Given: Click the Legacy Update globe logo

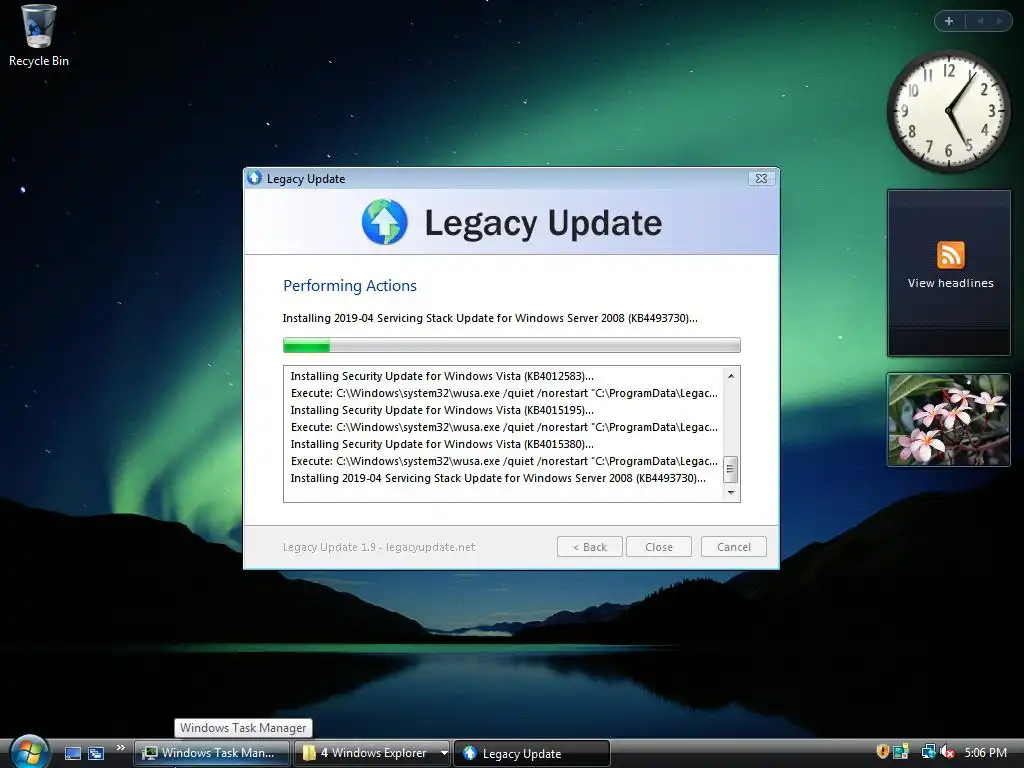Looking at the screenshot, I should [384, 222].
